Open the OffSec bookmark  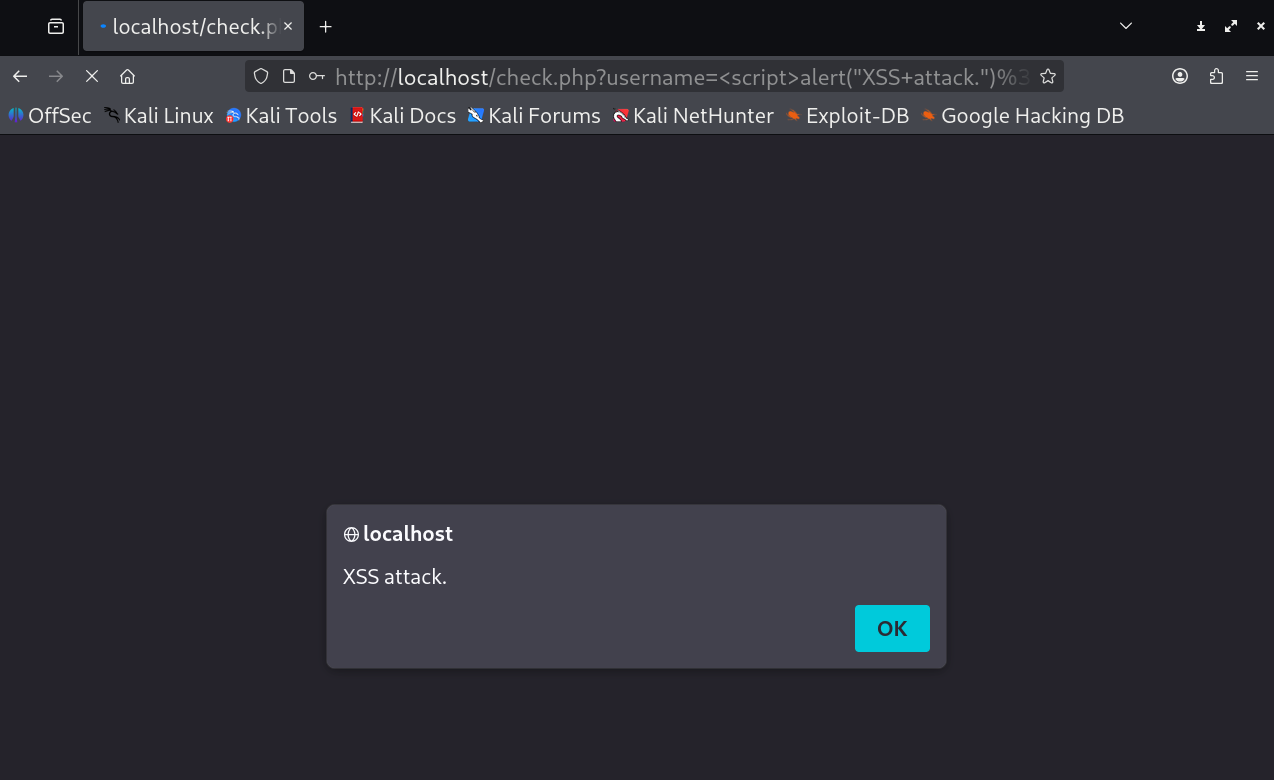click(x=50, y=116)
